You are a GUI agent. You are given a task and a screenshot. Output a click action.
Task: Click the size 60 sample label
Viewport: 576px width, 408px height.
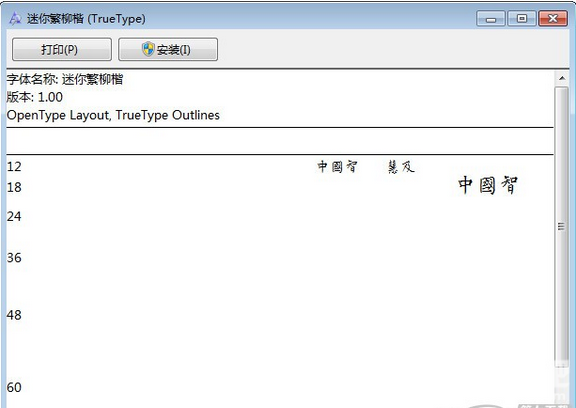14,387
